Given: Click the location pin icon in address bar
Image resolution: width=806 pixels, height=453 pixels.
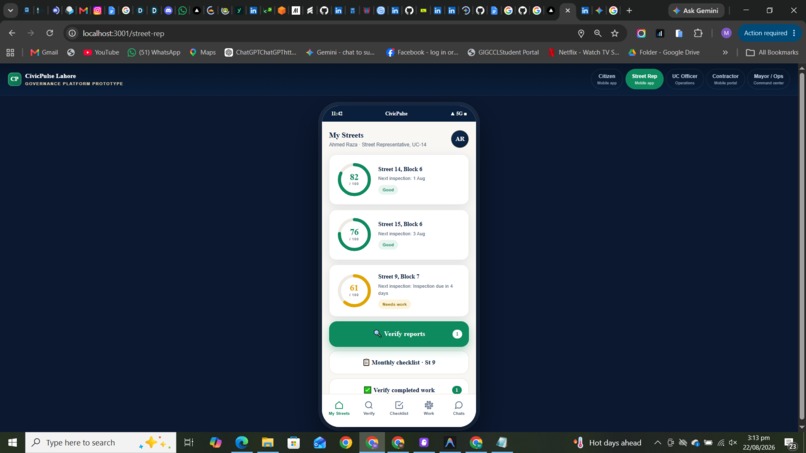Looking at the screenshot, I should coord(581,33).
